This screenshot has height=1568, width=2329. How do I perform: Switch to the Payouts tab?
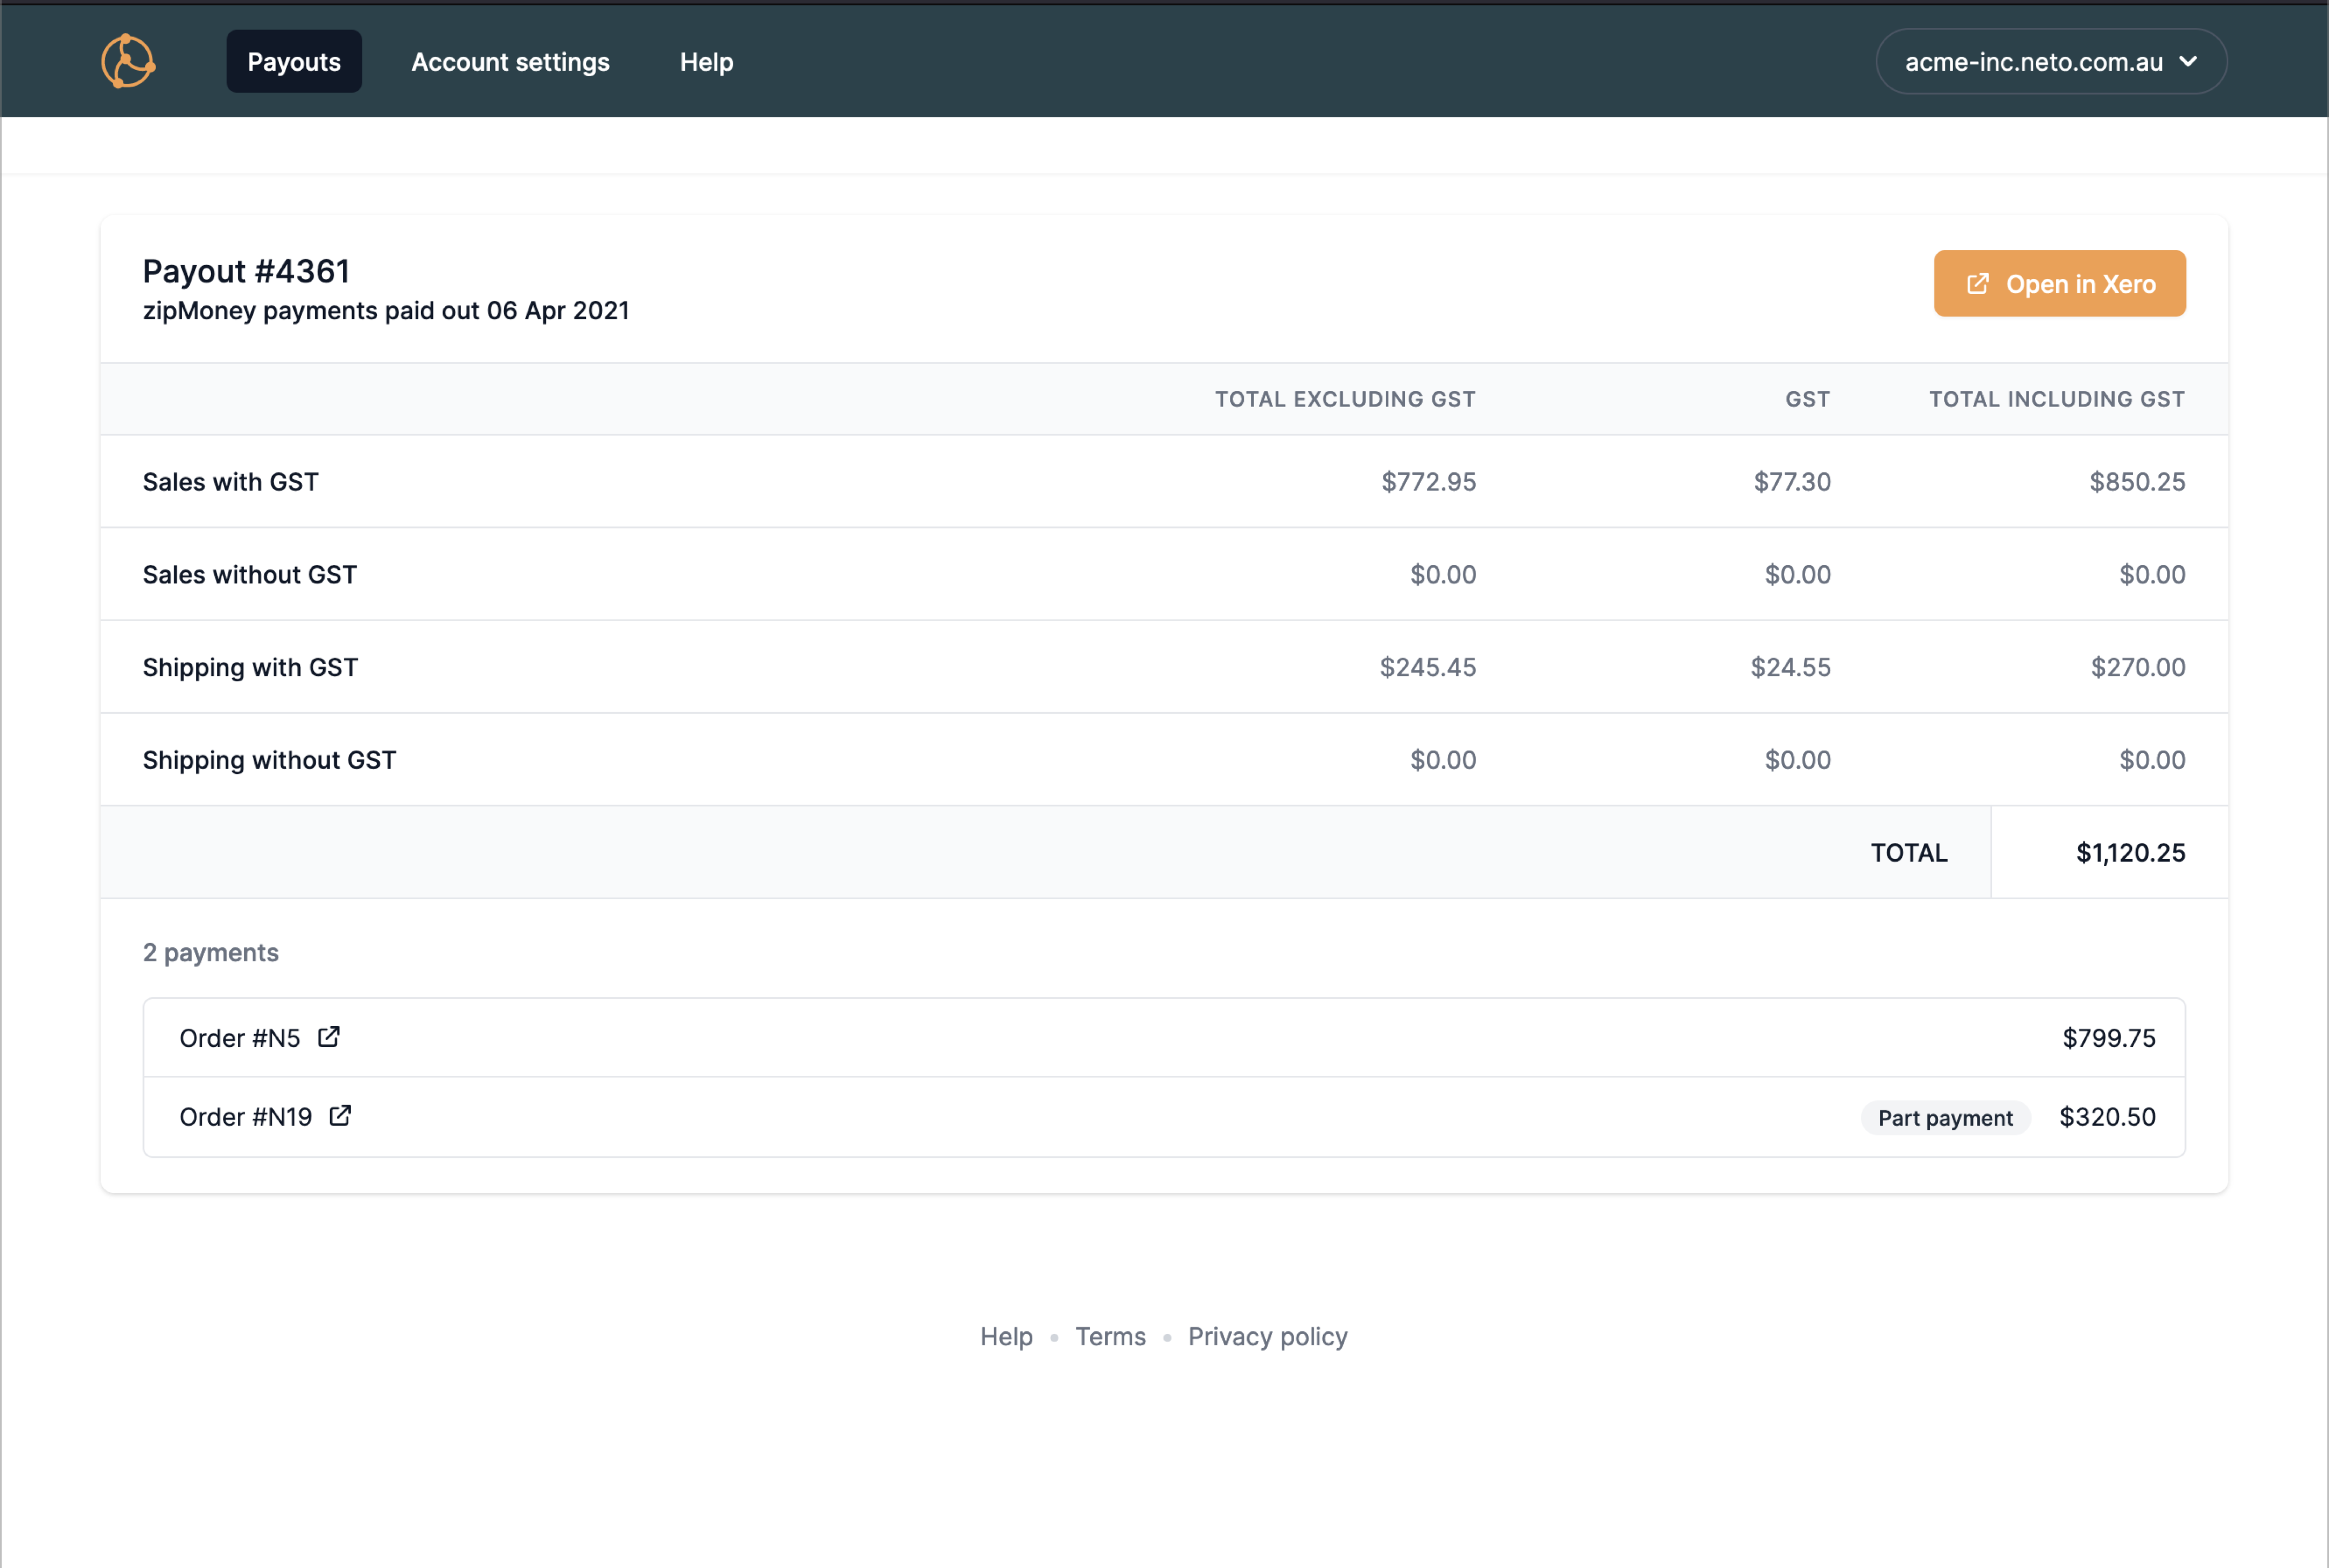(x=294, y=61)
